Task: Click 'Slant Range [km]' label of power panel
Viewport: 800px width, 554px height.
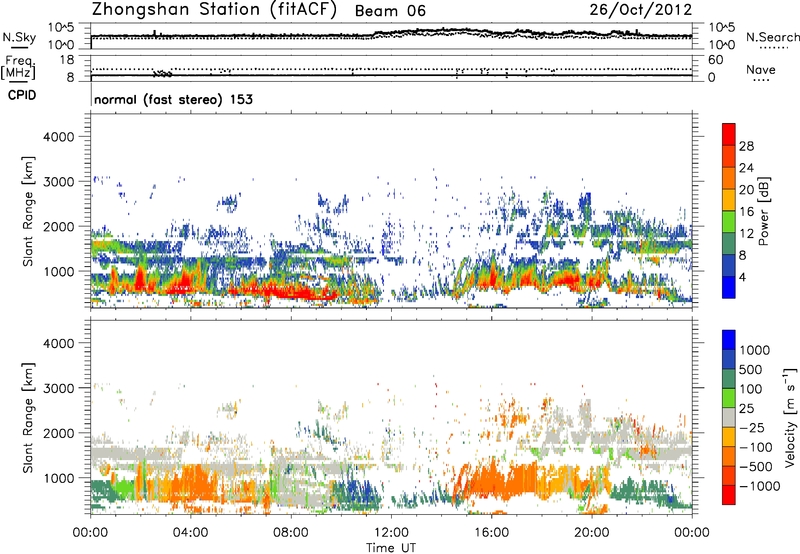Action: (28, 211)
